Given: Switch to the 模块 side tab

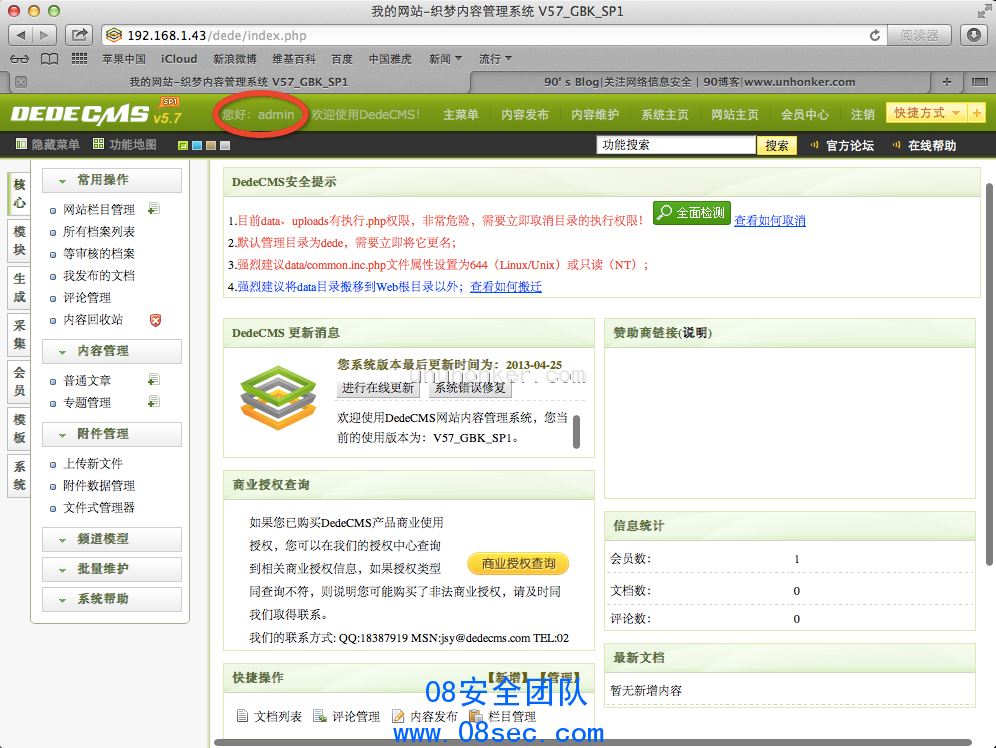Looking at the screenshot, I should 19,241.
